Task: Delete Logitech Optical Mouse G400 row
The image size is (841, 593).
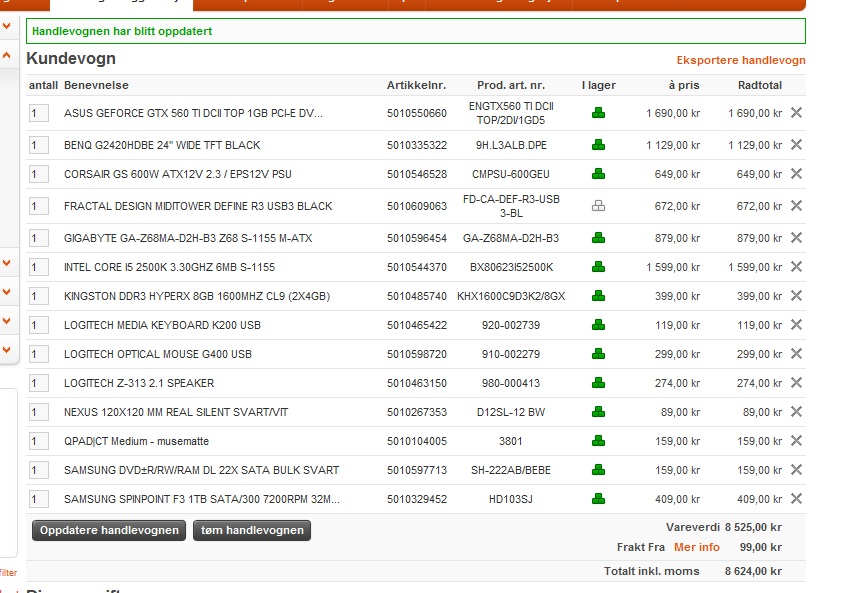Action: 796,353
